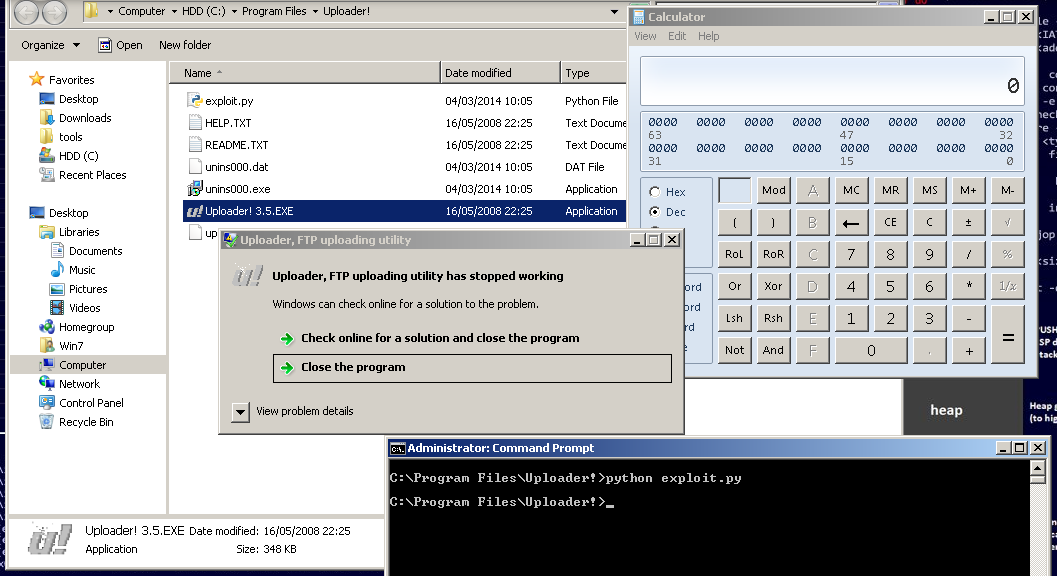Expand the HDD (C:) breadcrumb dropdown arrow
1057x576 pixels.
click(234, 11)
